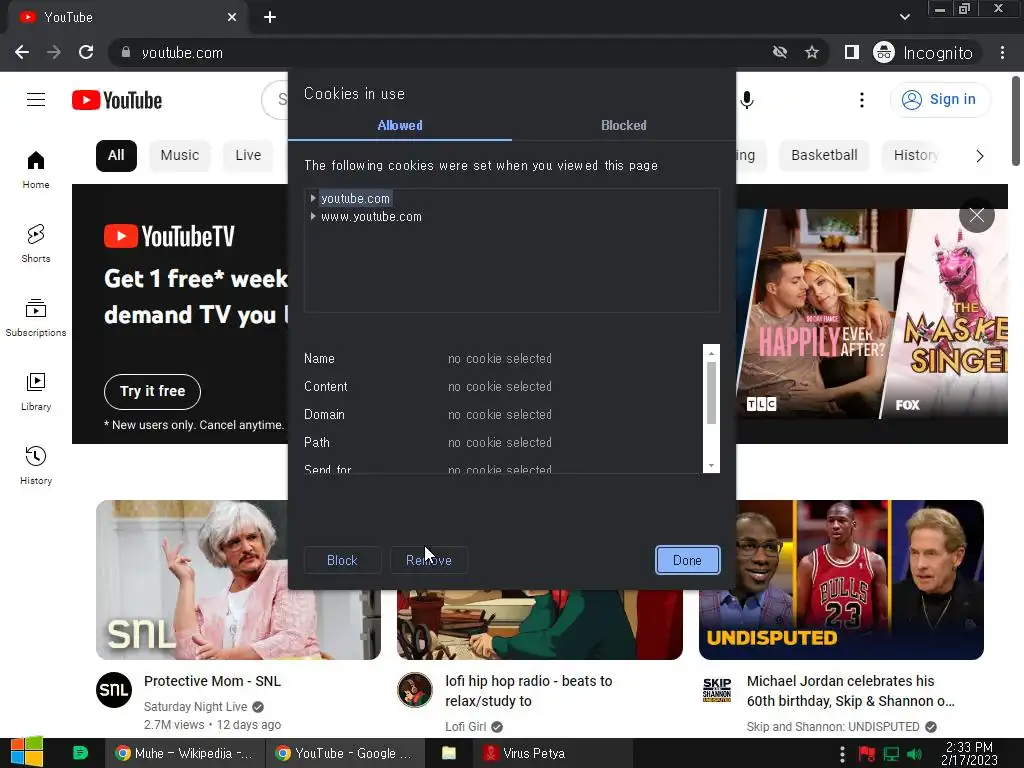Image resolution: width=1024 pixels, height=768 pixels.
Task: Click the cookie details scrollbar up arrow
Action: pyautogui.click(x=711, y=353)
